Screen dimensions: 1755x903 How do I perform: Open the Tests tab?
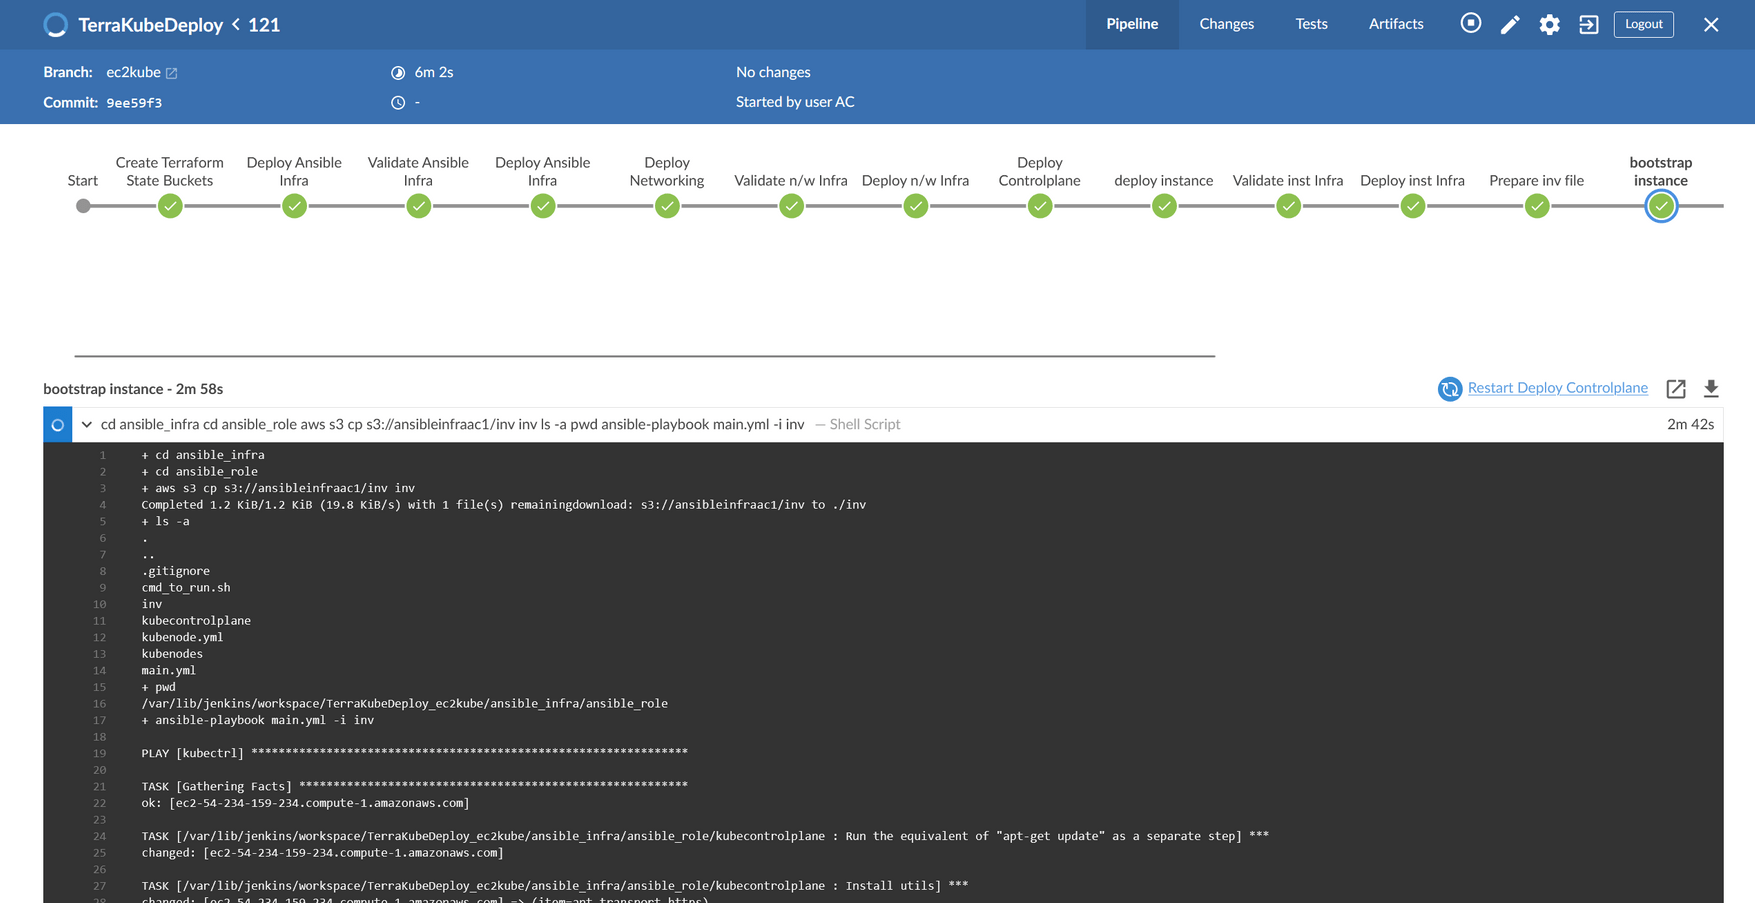coord(1311,24)
